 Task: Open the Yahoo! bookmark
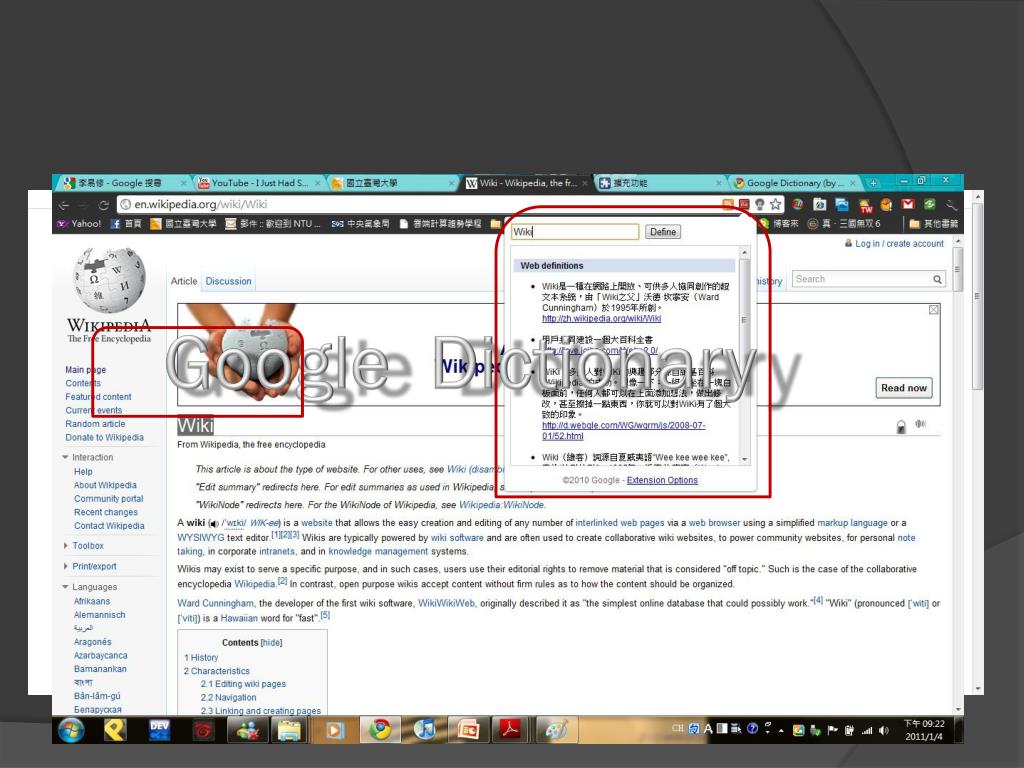coord(79,223)
